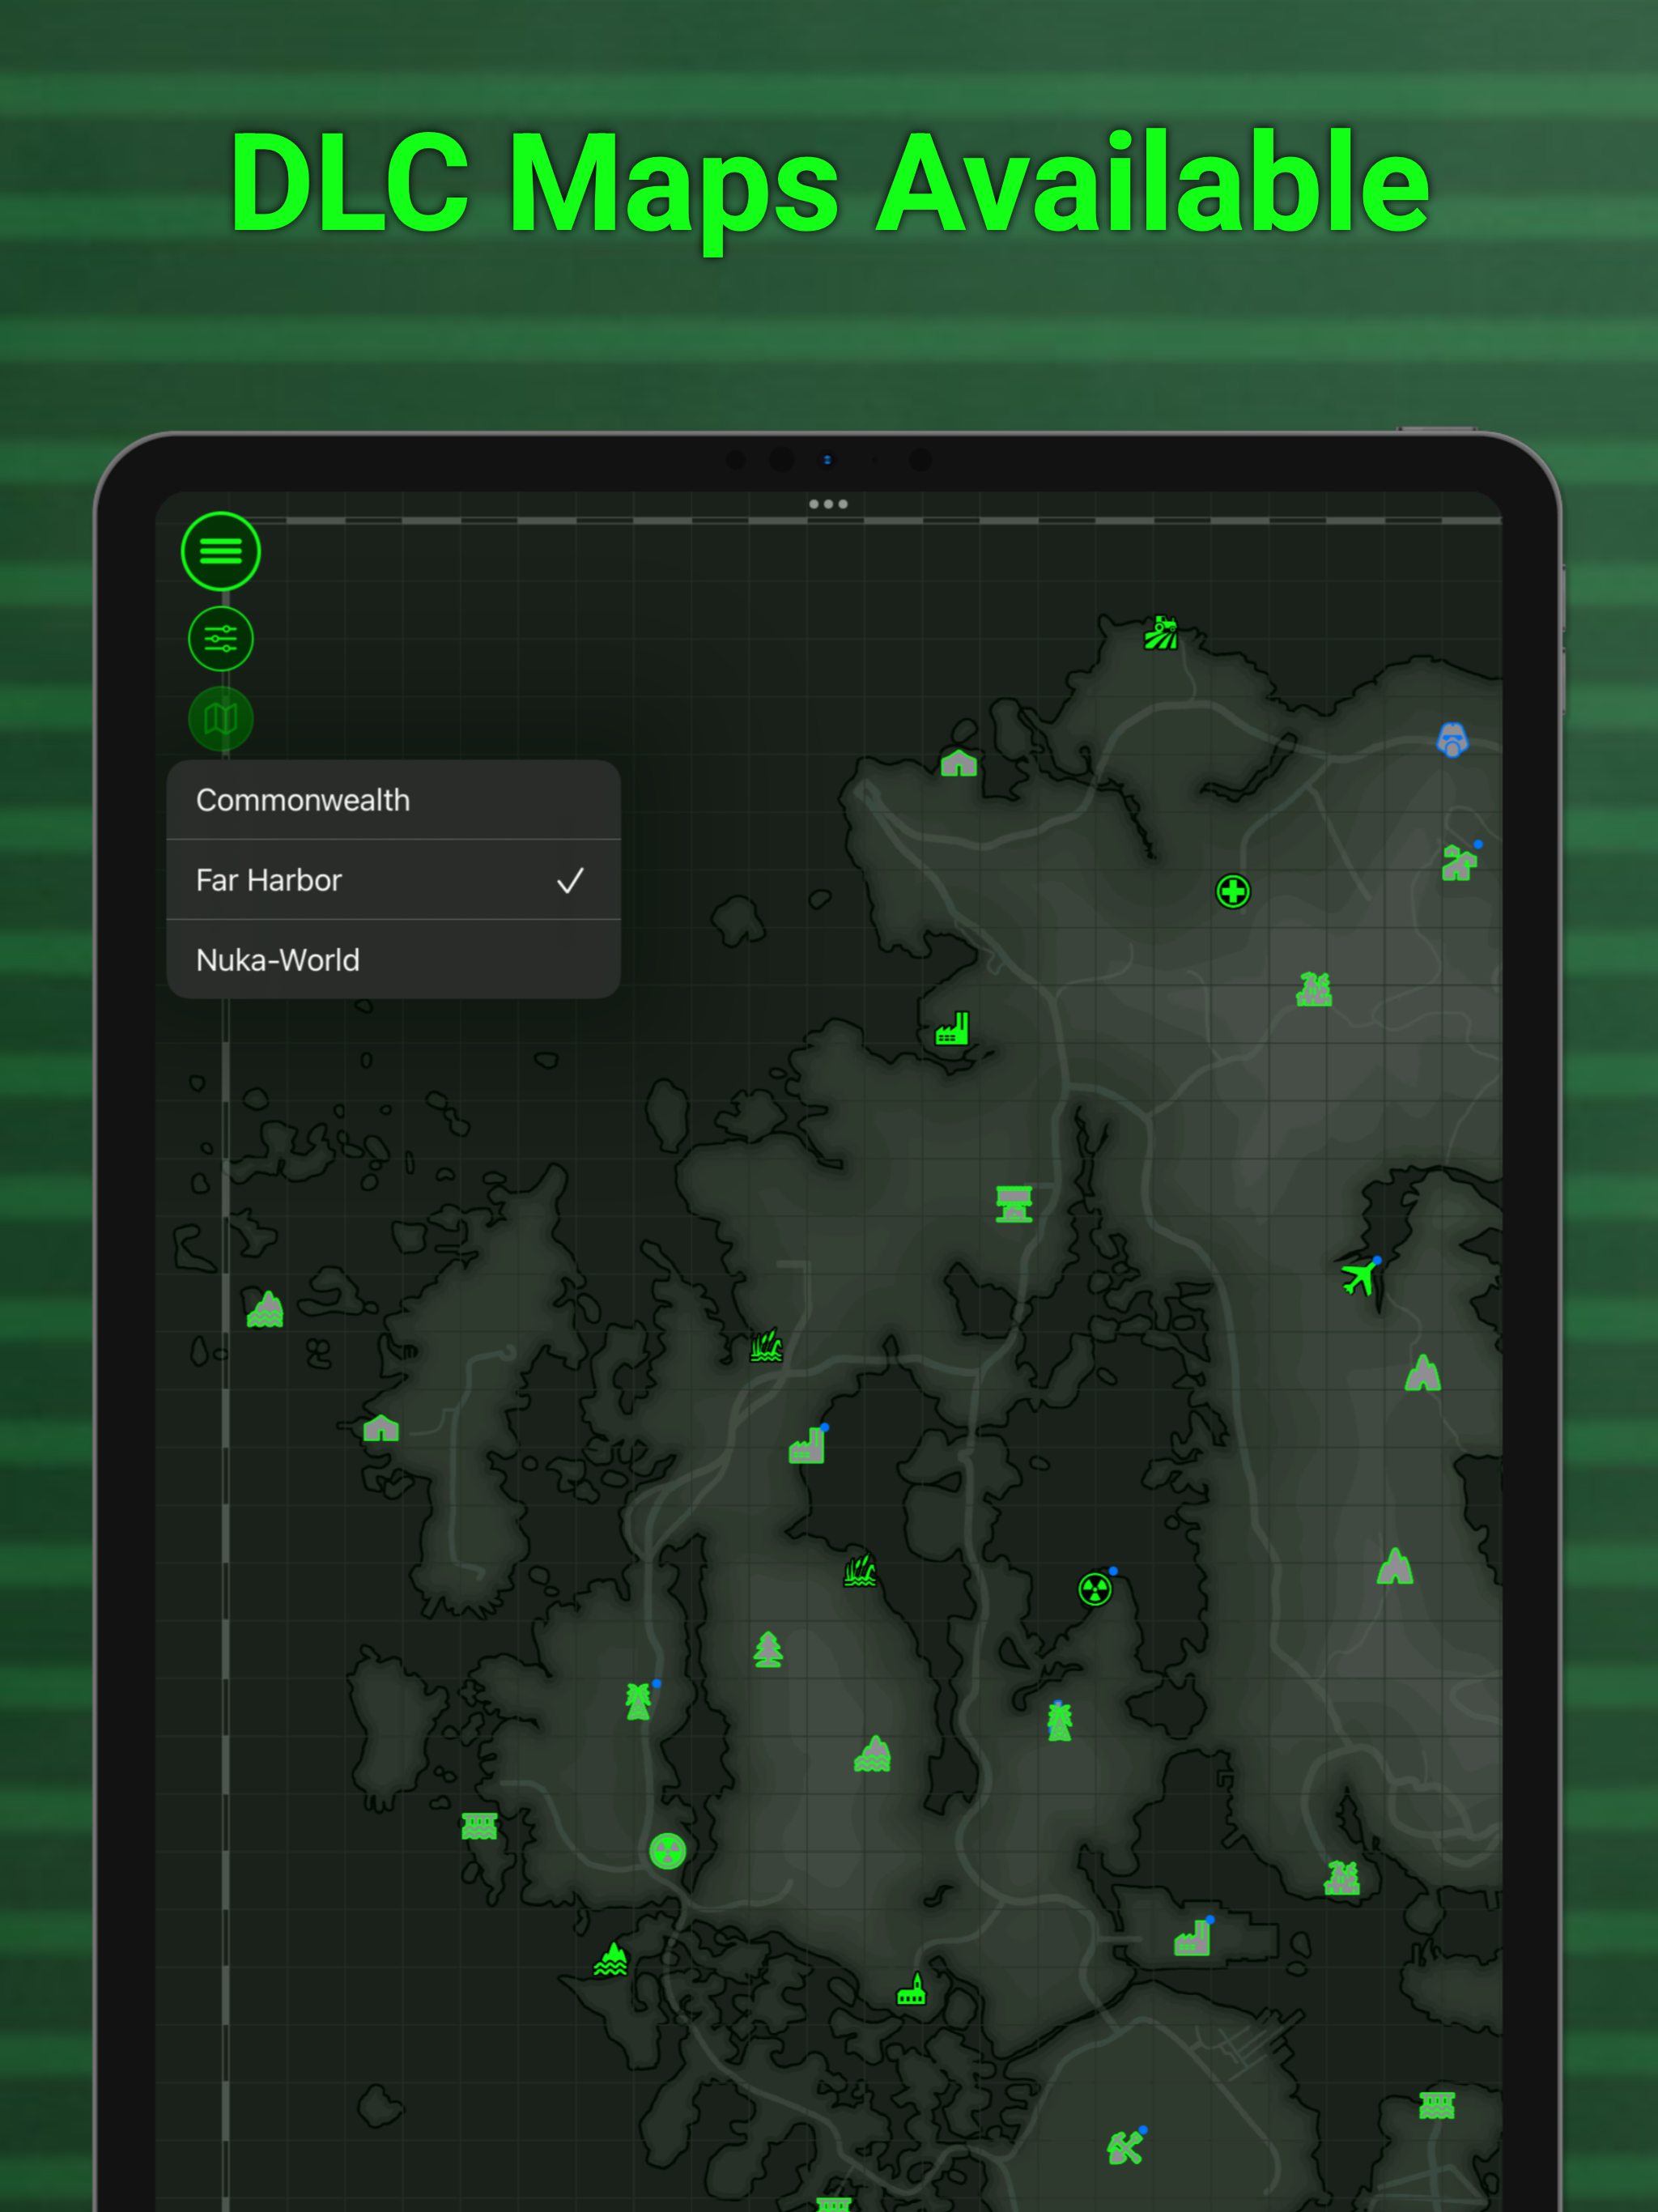Select the swamp reeds marker nearest drive-in
Screen dimensions: 1658x2212
(x=766, y=1345)
